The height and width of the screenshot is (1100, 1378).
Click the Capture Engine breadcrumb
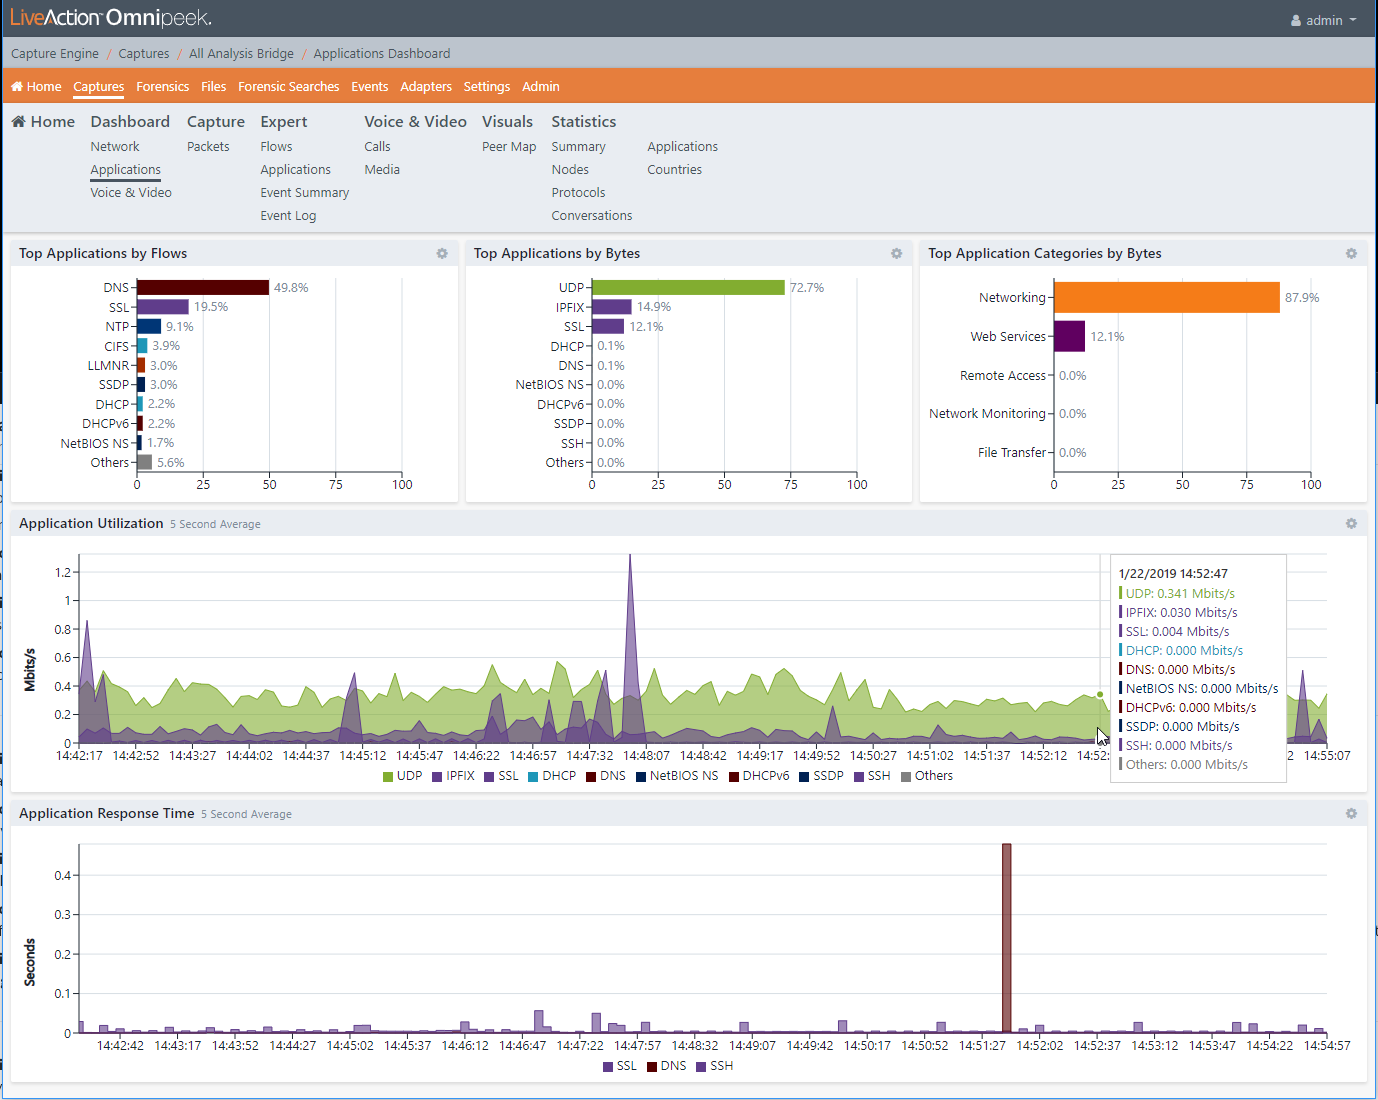point(55,54)
